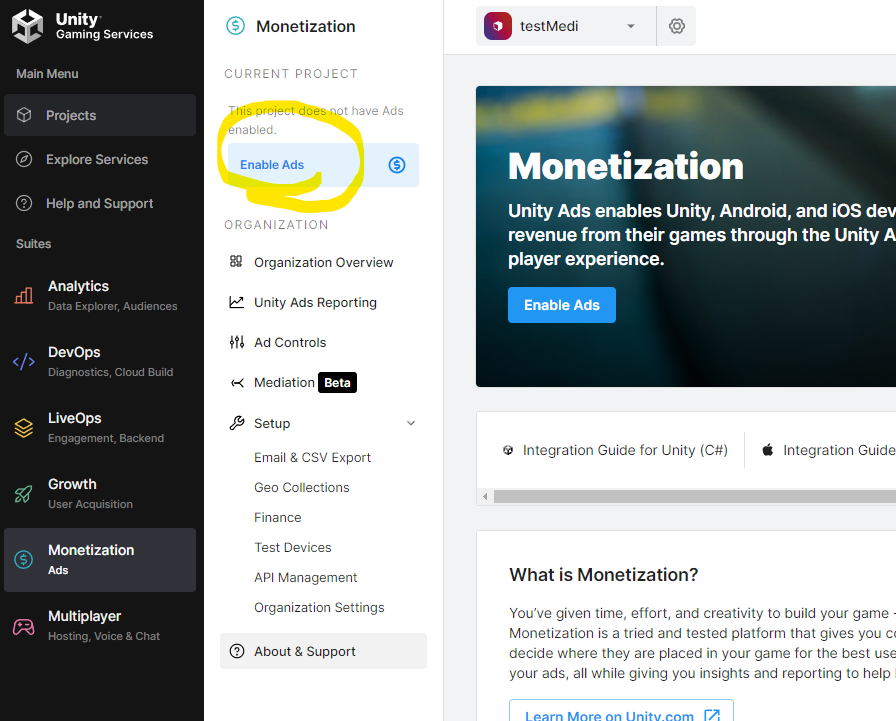Open project settings gear
Viewport: 896px width, 721px height.
(677, 26)
